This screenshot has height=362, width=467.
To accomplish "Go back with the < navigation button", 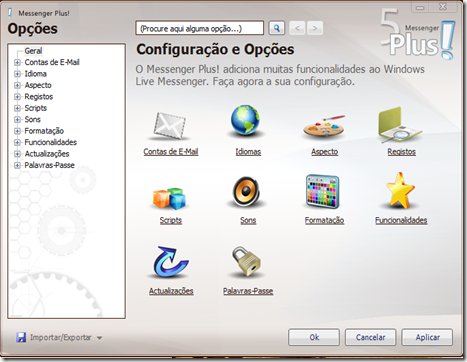I will [297, 28].
